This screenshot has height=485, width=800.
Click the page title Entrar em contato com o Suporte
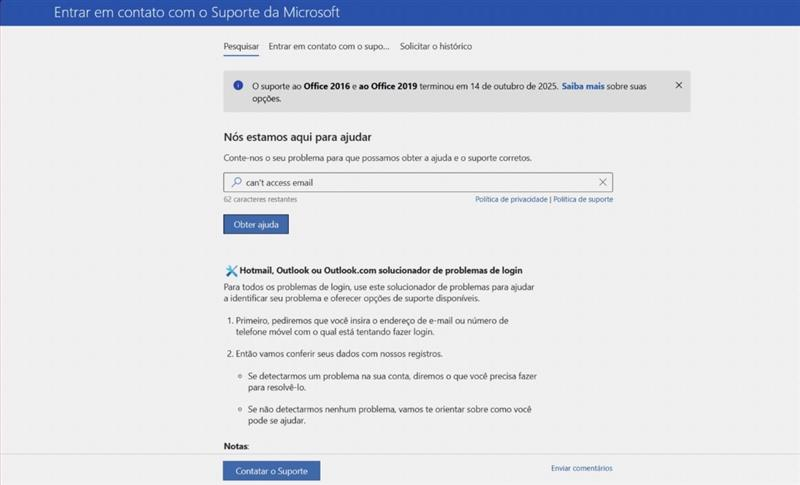coord(196,12)
